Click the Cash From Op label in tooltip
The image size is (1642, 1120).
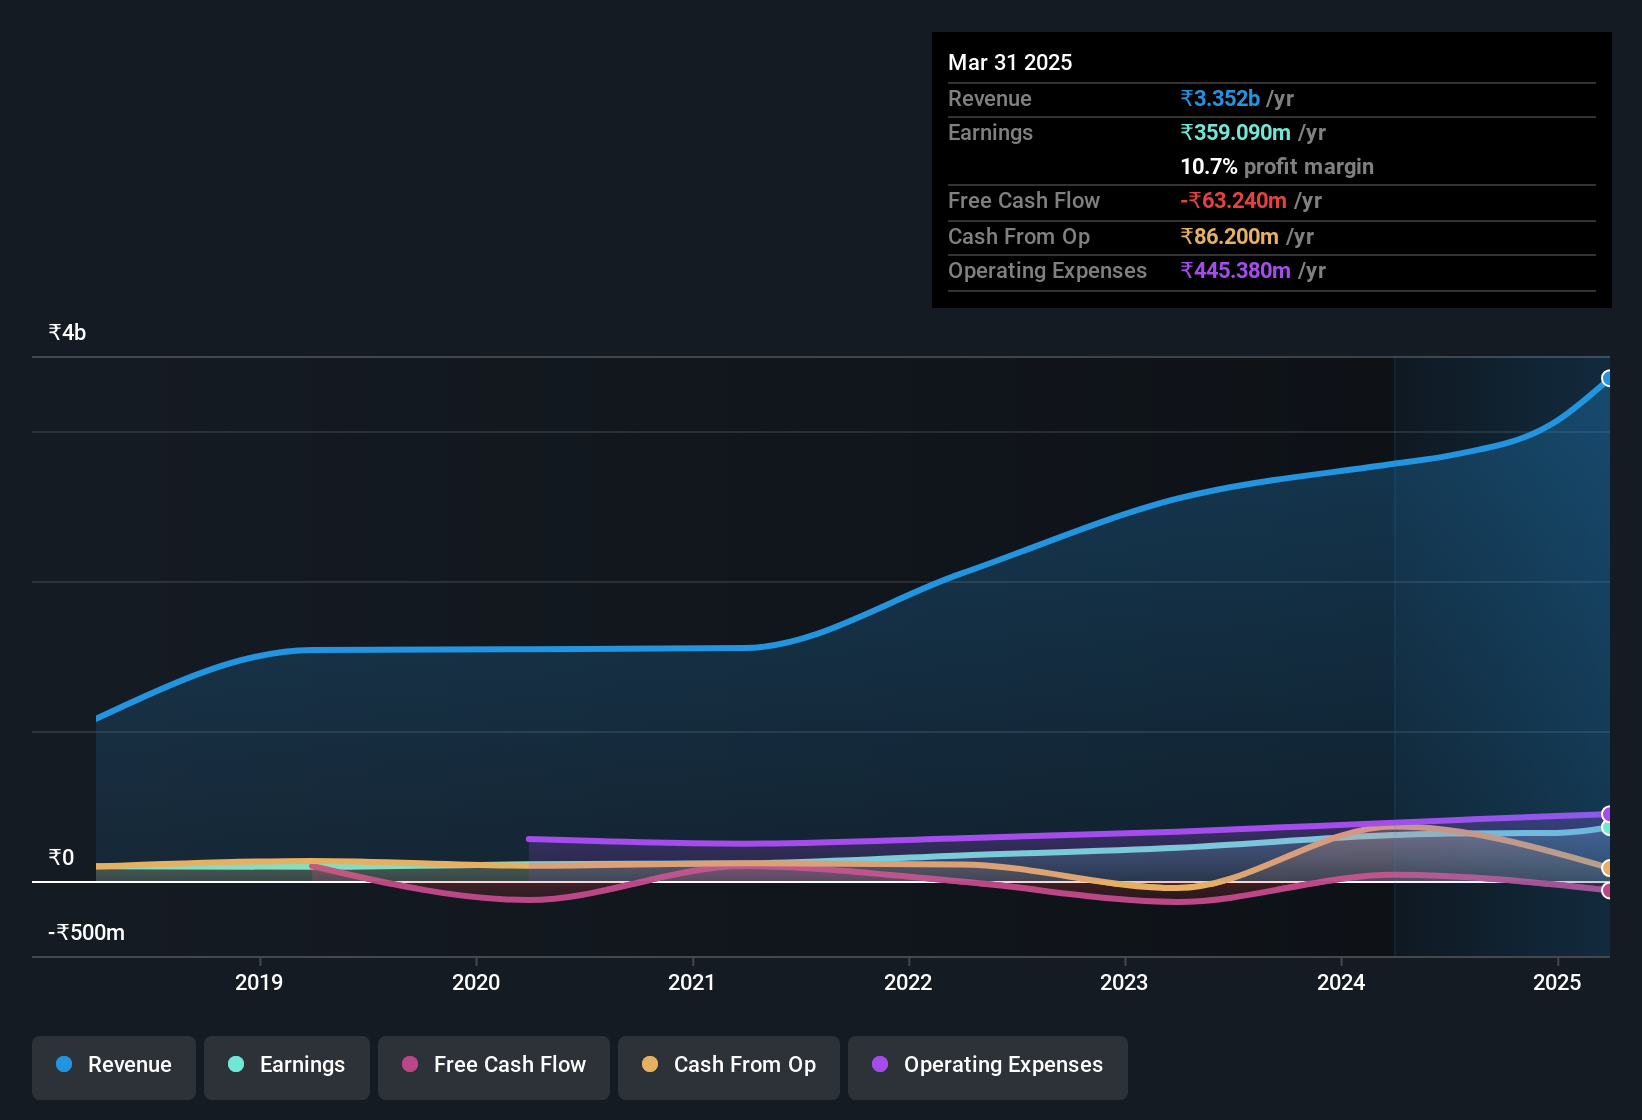point(1019,236)
